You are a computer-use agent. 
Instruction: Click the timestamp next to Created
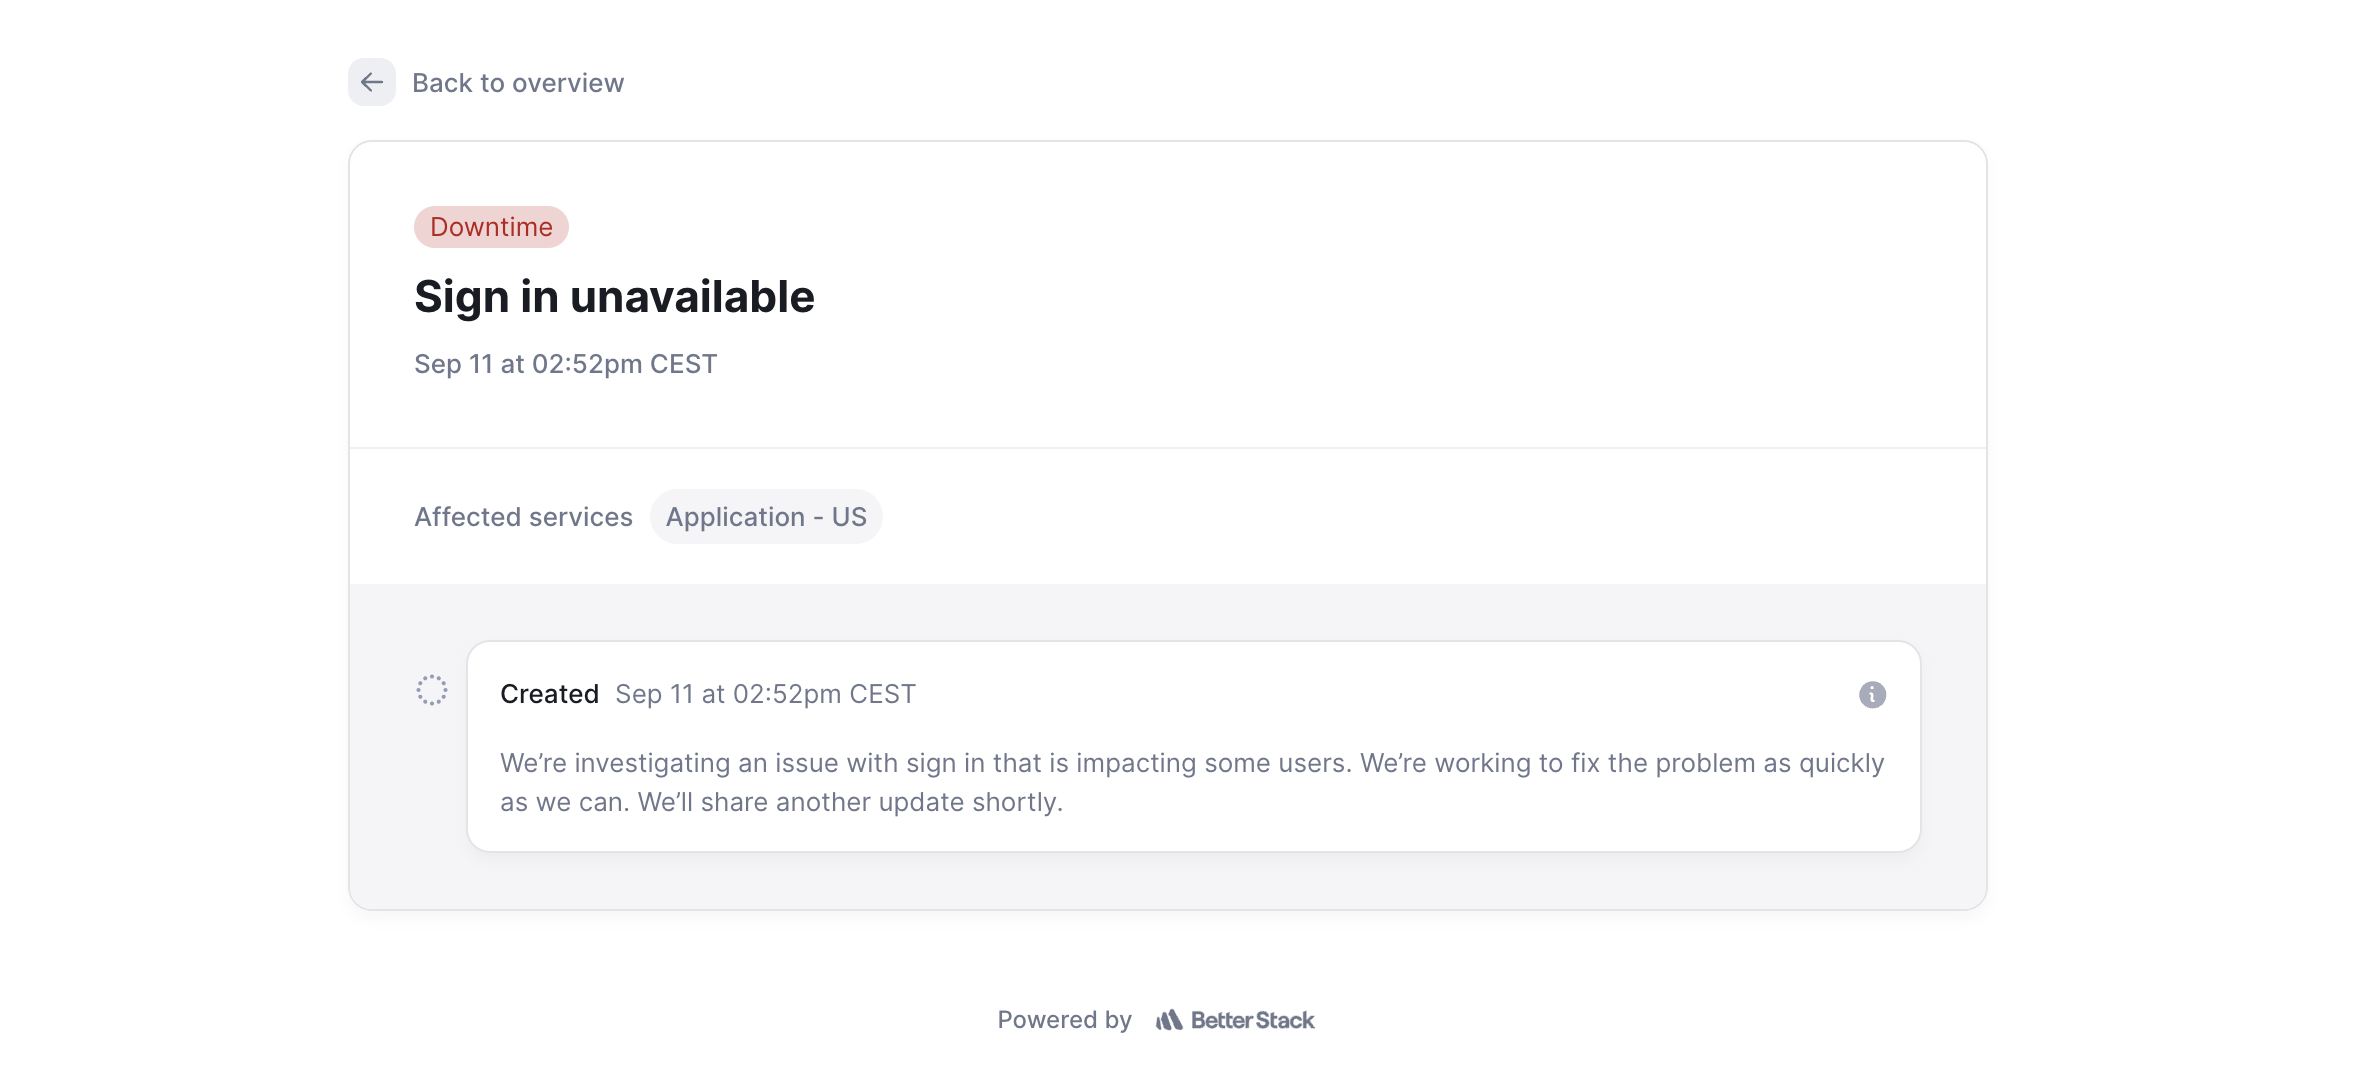(x=765, y=694)
